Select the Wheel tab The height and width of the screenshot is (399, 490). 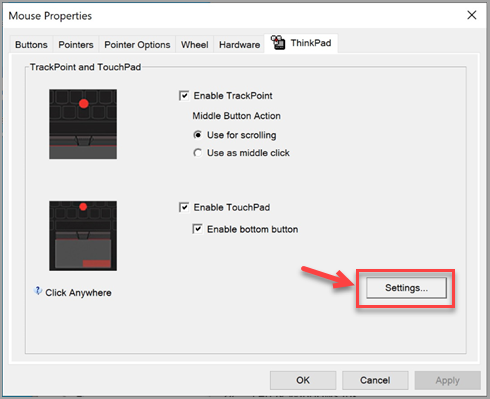(x=194, y=45)
